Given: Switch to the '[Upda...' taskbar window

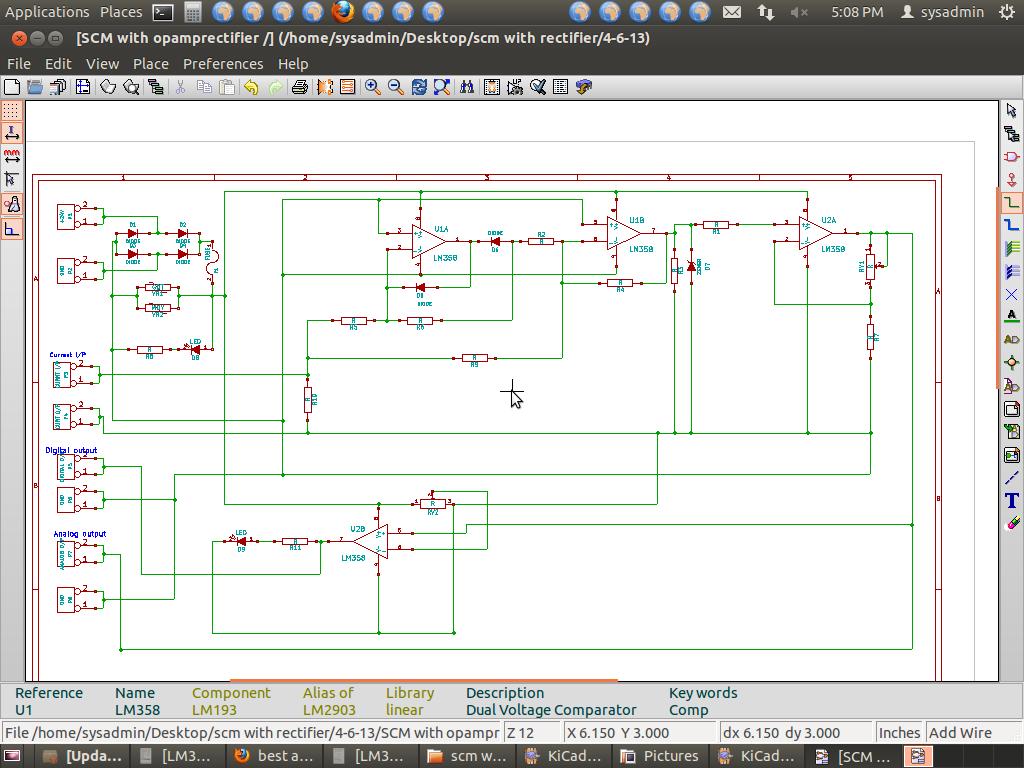Looking at the screenshot, I should 82,756.
